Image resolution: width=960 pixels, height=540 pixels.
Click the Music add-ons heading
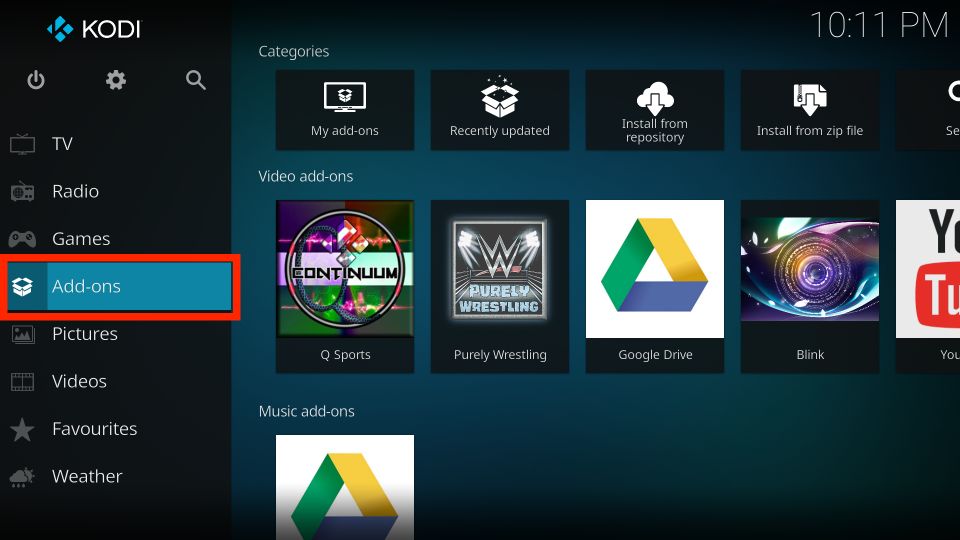click(x=306, y=411)
